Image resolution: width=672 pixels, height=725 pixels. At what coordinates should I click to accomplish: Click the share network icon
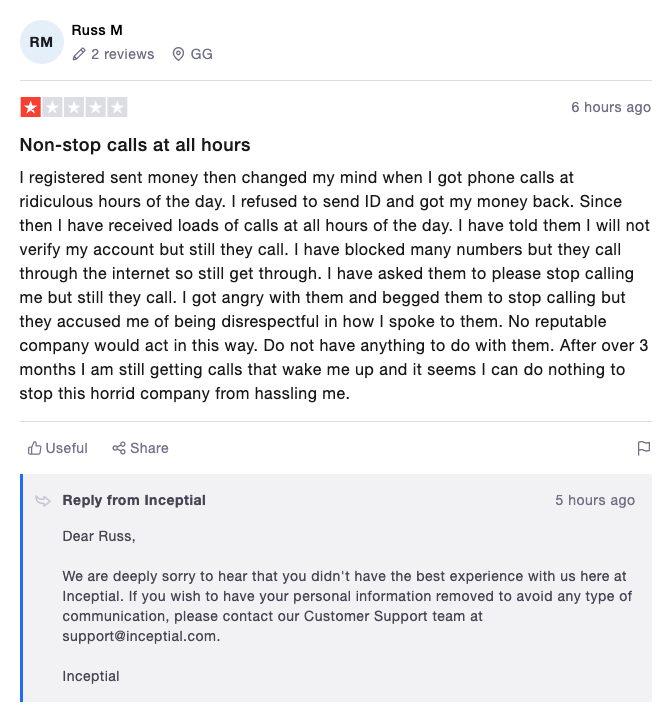pos(119,448)
